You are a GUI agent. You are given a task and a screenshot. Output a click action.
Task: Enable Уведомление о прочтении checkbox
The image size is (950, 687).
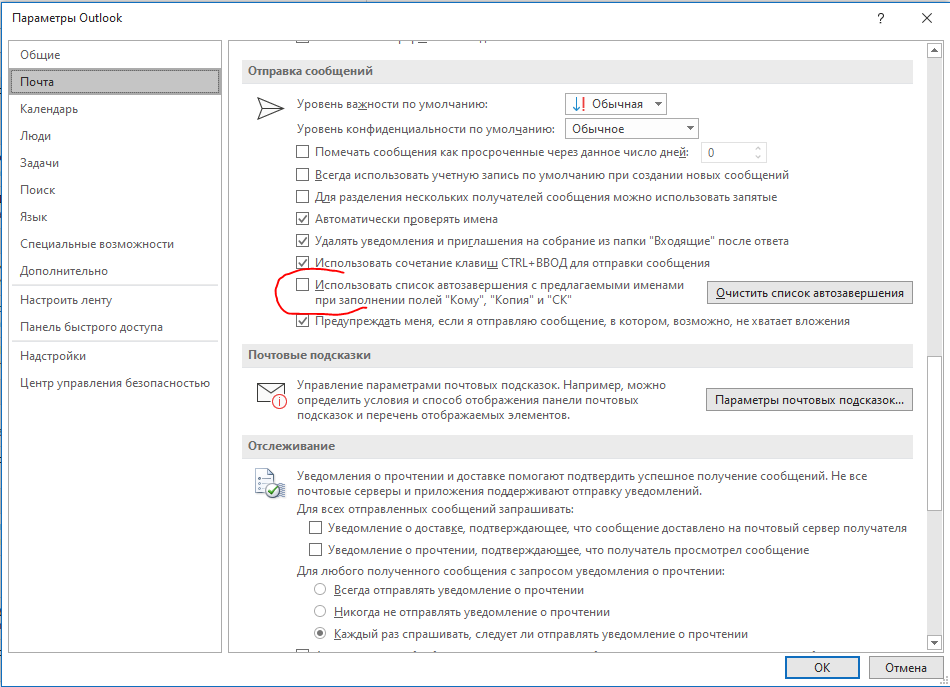315,549
